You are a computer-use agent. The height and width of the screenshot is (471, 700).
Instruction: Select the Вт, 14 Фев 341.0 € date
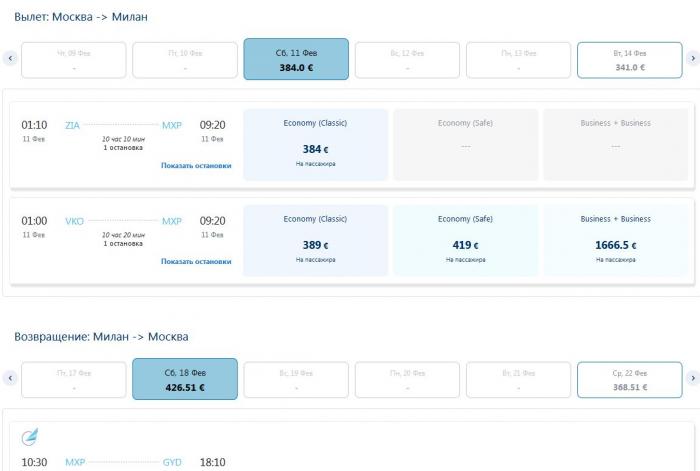tap(629, 59)
